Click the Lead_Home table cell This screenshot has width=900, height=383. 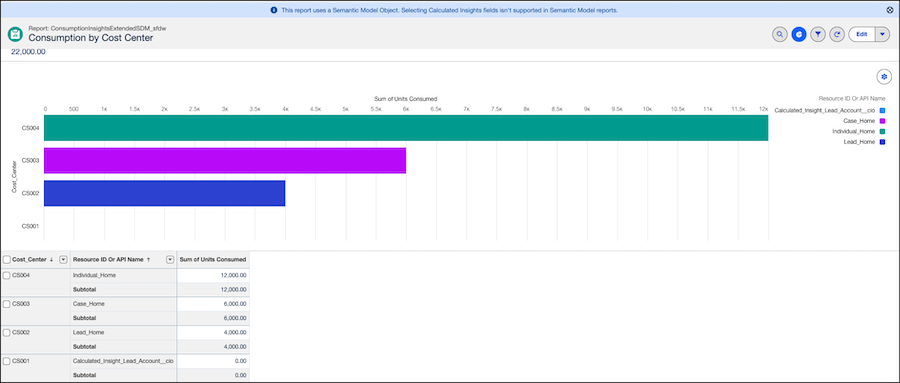pyautogui.click(x=123, y=332)
